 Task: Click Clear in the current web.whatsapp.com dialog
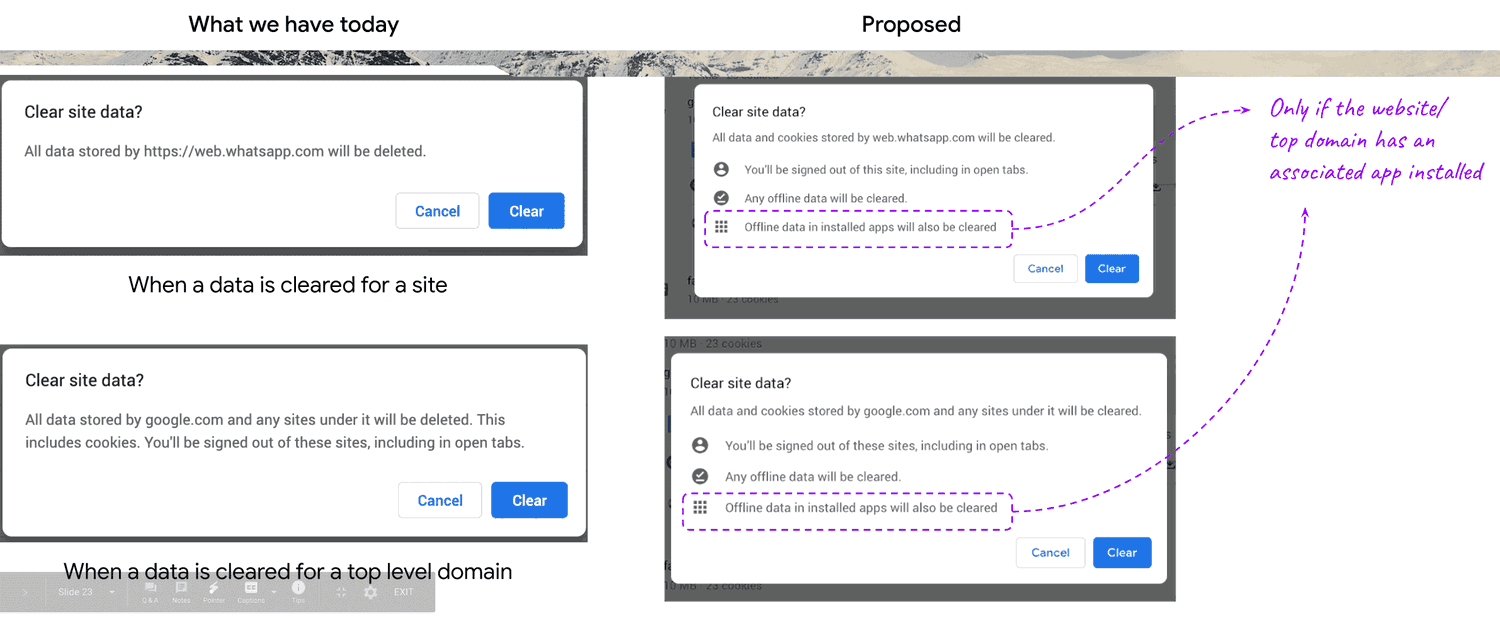click(526, 211)
